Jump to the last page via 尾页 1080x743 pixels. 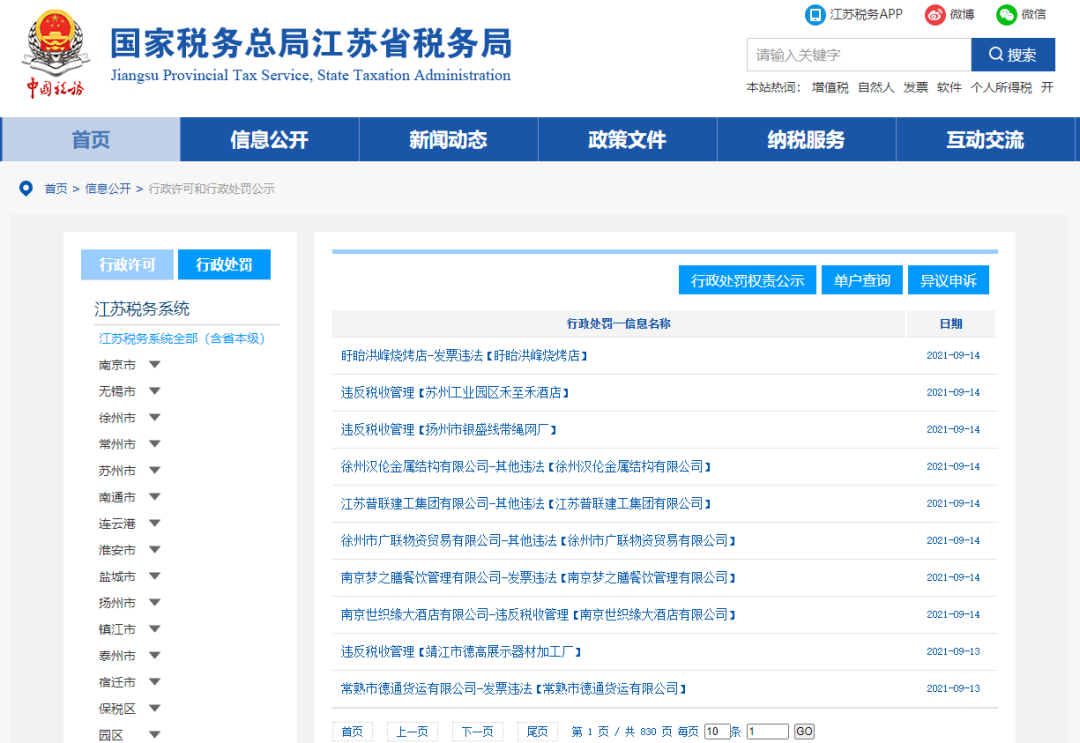537,731
